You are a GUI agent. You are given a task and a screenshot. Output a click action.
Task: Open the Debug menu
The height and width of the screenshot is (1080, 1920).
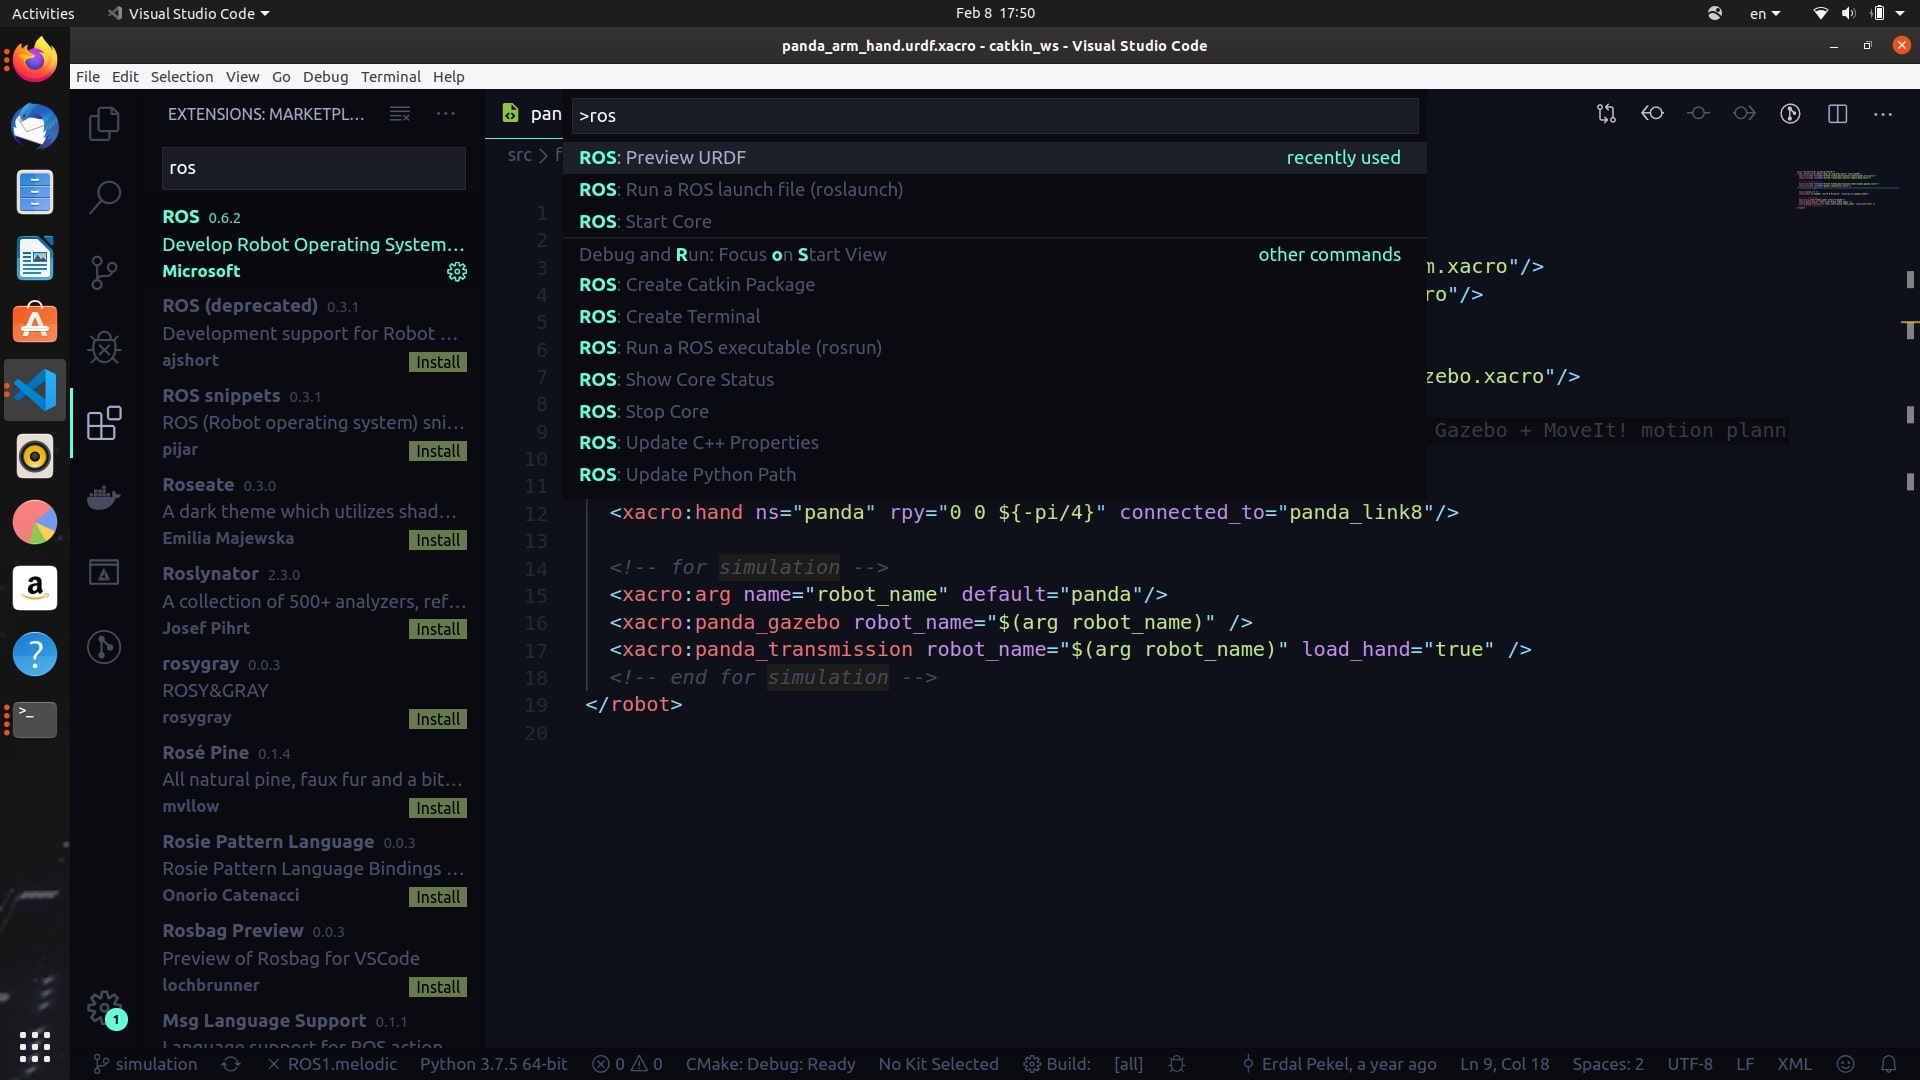325,76
